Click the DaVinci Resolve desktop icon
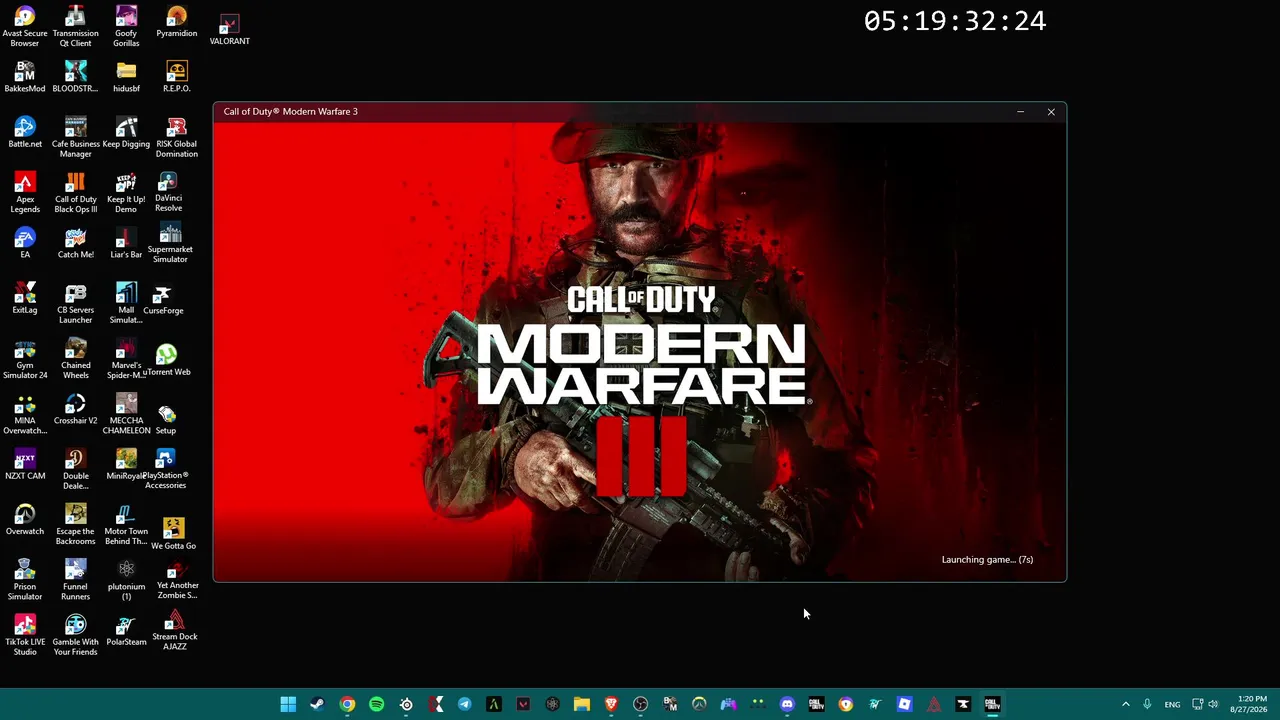 pyautogui.click(x=168, y=192)
